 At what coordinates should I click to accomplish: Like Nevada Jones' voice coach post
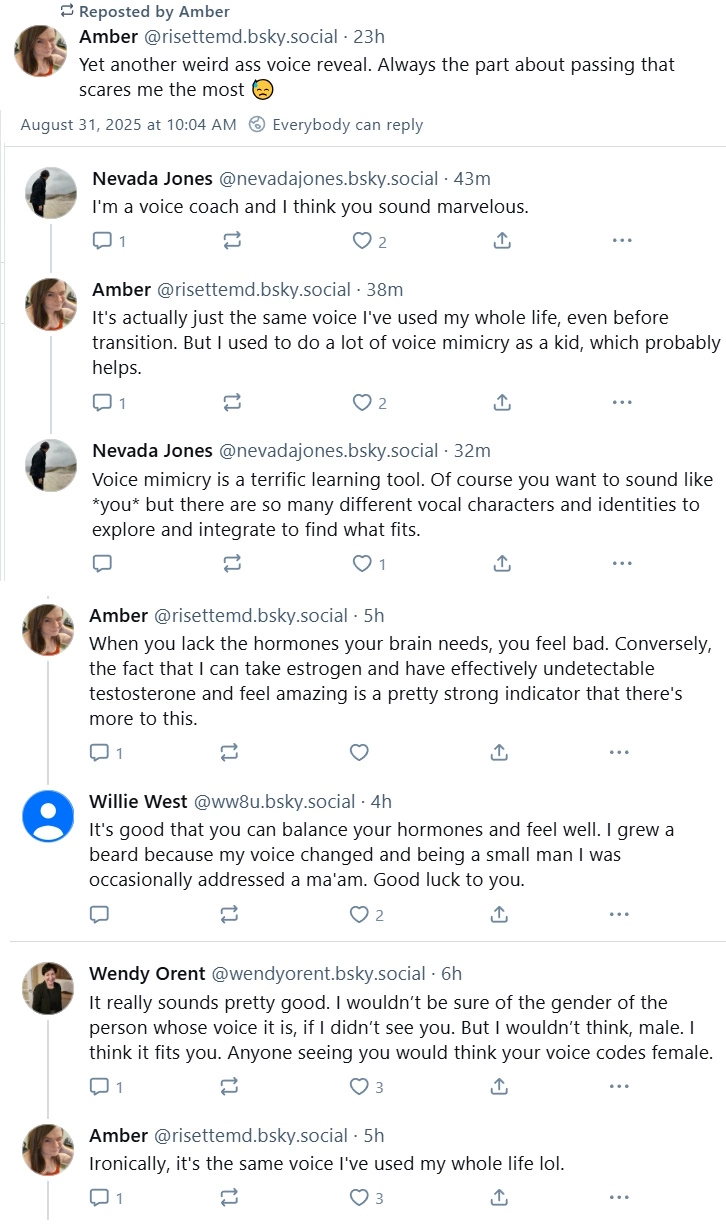click(x=362, y=241)
